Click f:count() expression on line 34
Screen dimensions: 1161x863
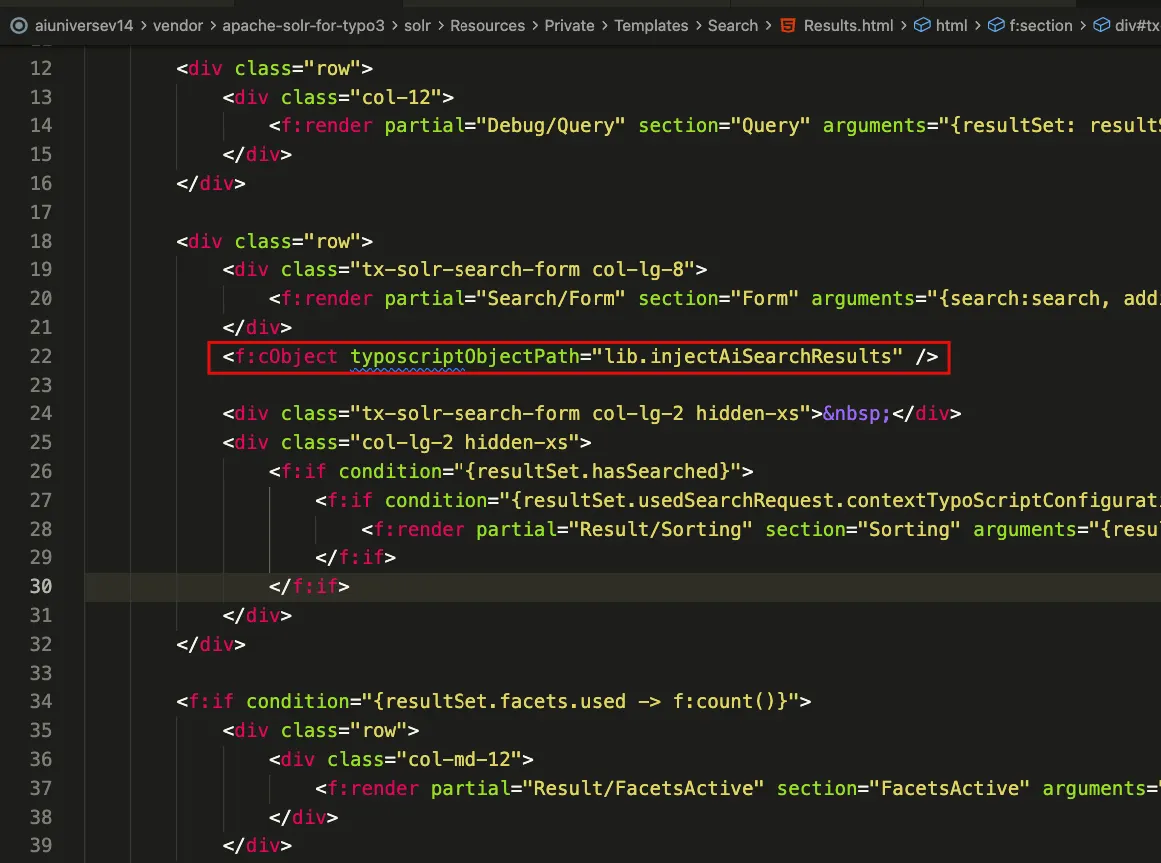tap(723, 702)
